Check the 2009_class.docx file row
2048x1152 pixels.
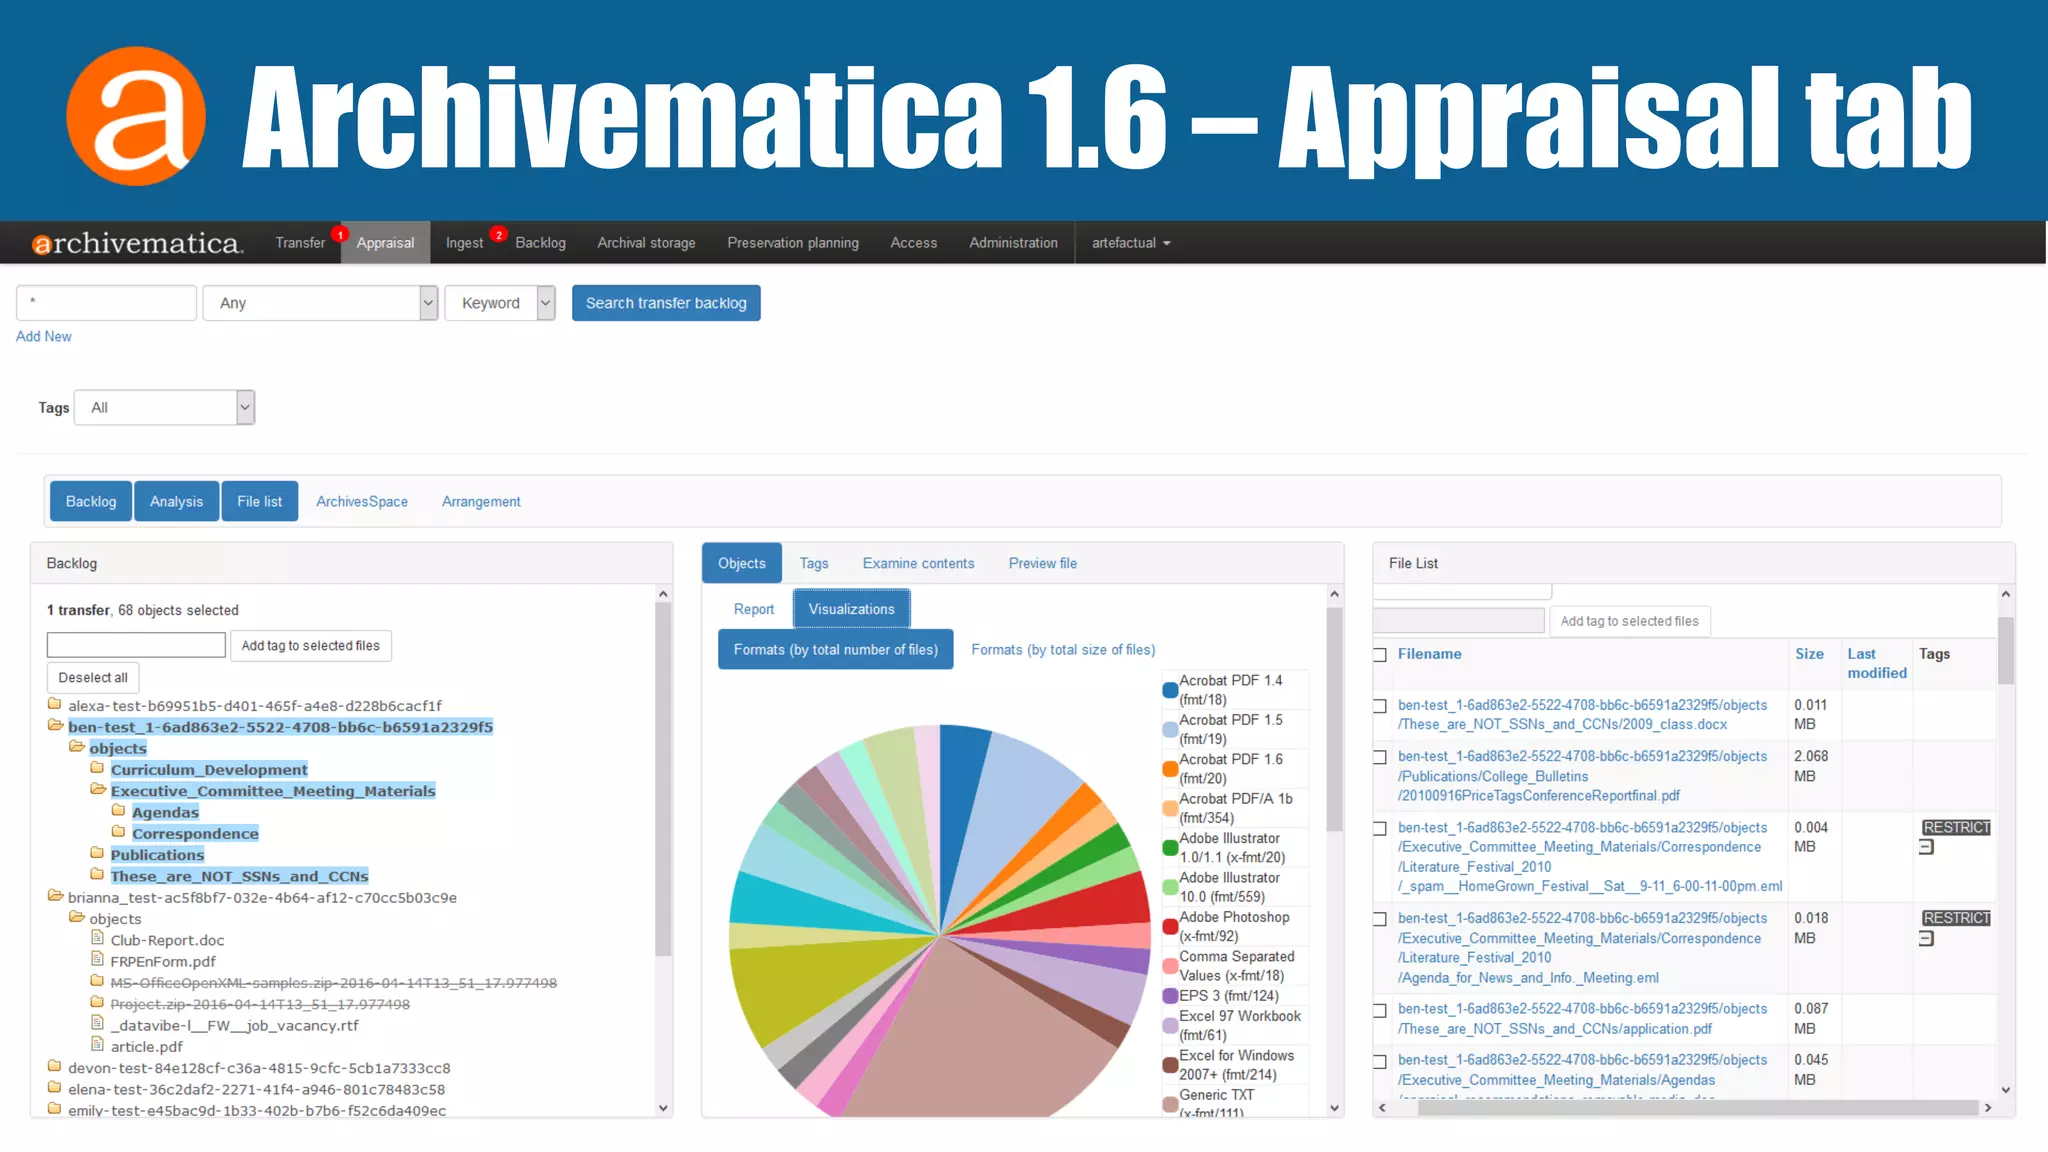click(x=1380, y=706)
